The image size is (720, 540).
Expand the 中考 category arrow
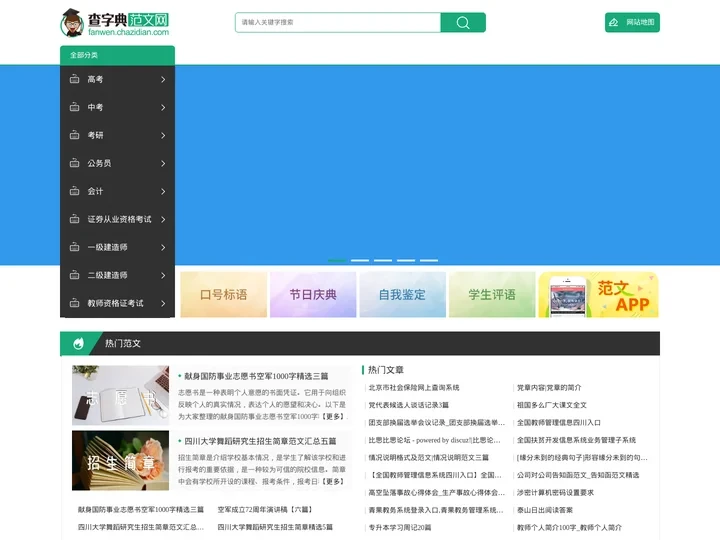(163, 107)
